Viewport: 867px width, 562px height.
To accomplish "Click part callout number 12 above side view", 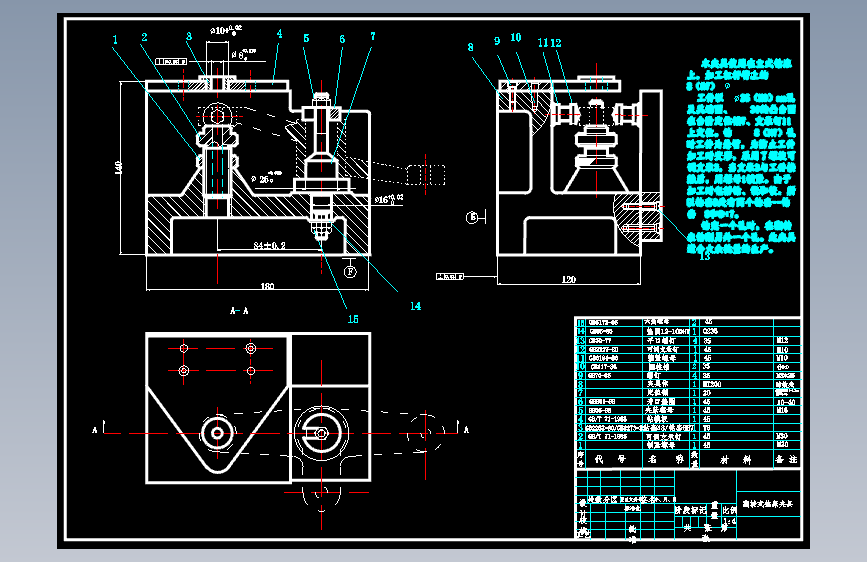I will pos(556,43).
